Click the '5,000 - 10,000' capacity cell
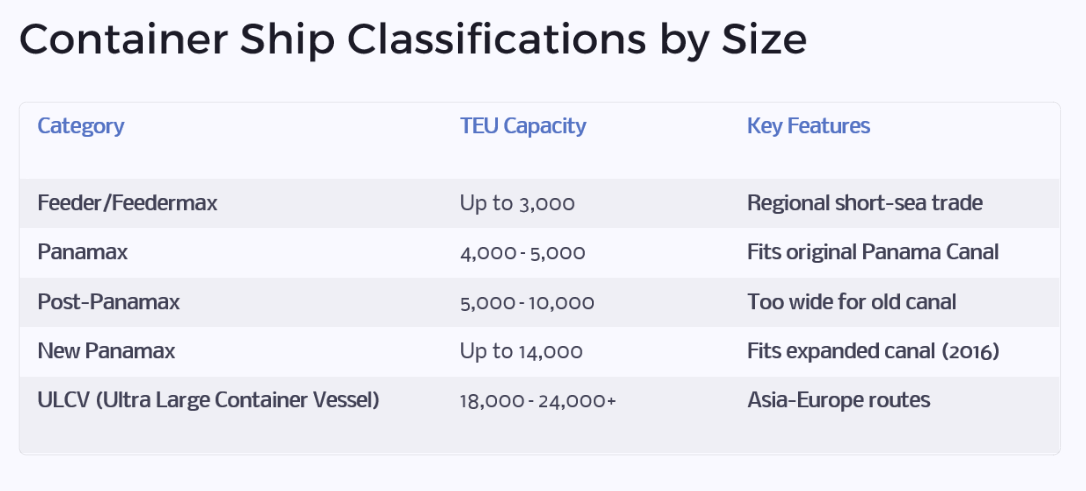 click(x=527, y=302)
